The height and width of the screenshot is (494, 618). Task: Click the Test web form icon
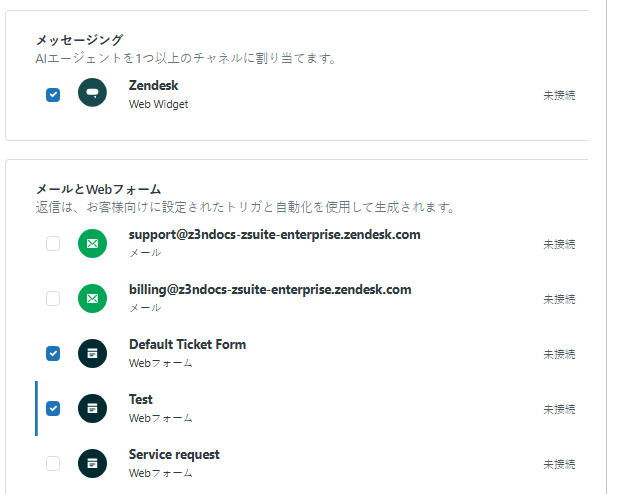[x=92, y=408]
